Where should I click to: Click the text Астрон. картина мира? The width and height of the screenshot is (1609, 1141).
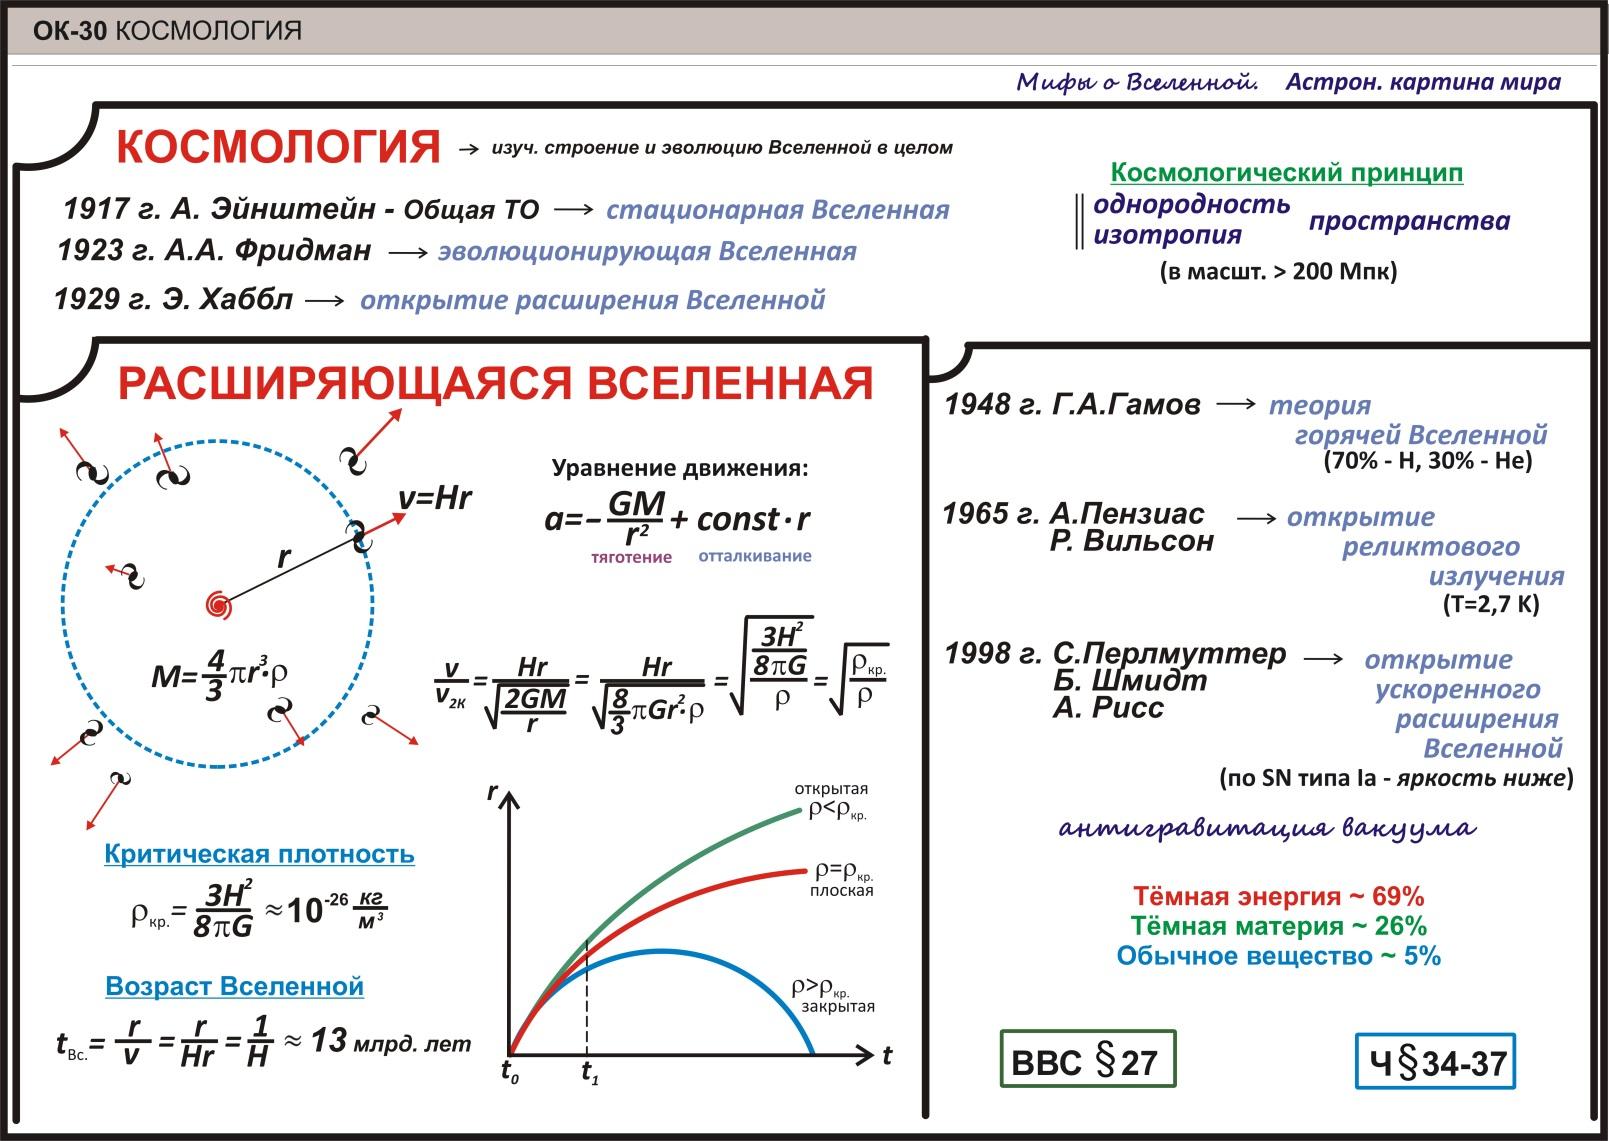(x=1423, y=82)
